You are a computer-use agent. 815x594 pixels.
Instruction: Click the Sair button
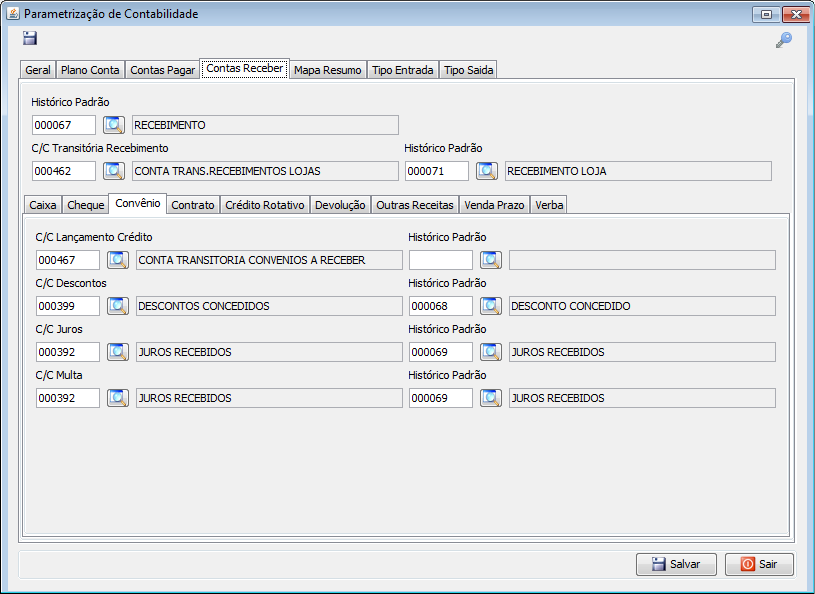[x=759, y=564]
